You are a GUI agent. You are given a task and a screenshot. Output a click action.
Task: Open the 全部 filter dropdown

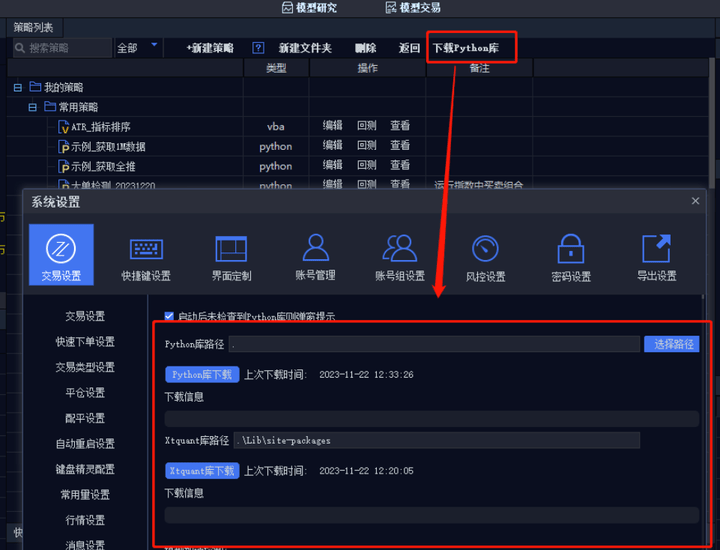[x=137, y=48]
